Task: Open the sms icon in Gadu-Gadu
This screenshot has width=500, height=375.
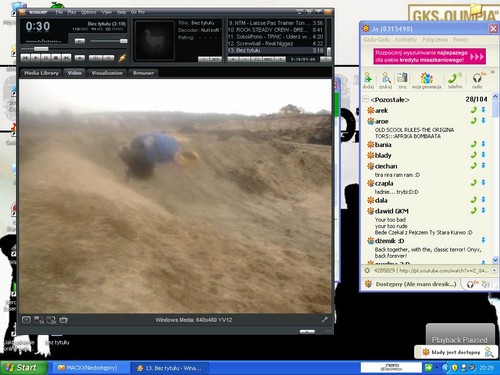Action: pos(402,81)
